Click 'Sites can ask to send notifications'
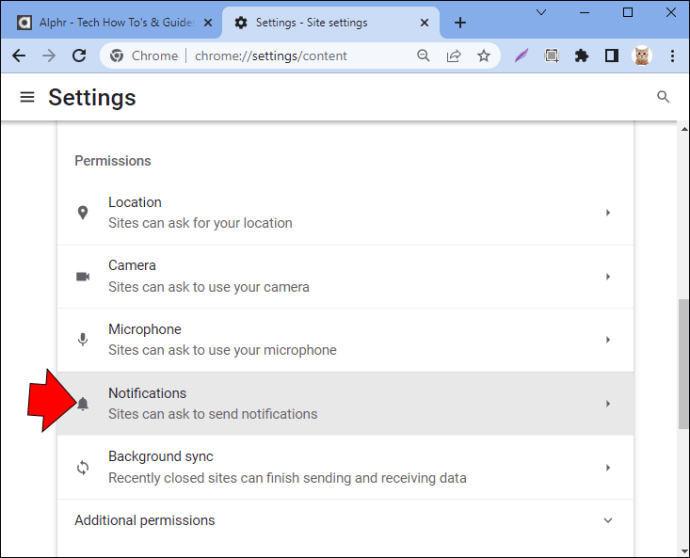The width and height of the screenshot is (690, 558). 213,414
